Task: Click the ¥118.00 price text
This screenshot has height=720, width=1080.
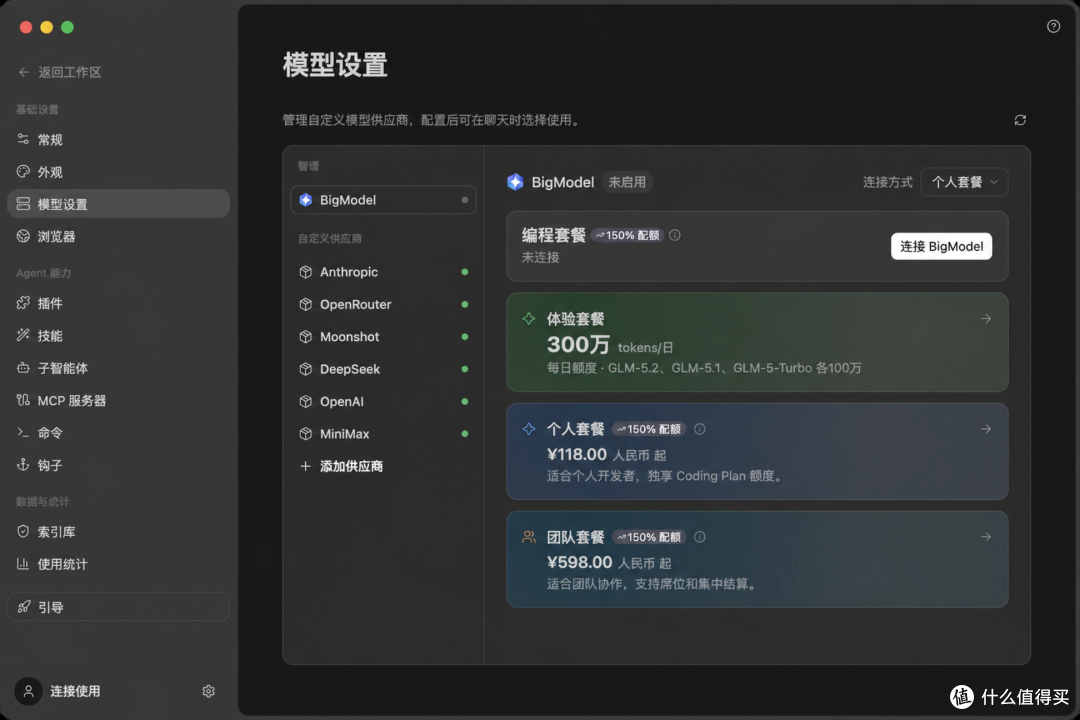Action: [577, 454]
